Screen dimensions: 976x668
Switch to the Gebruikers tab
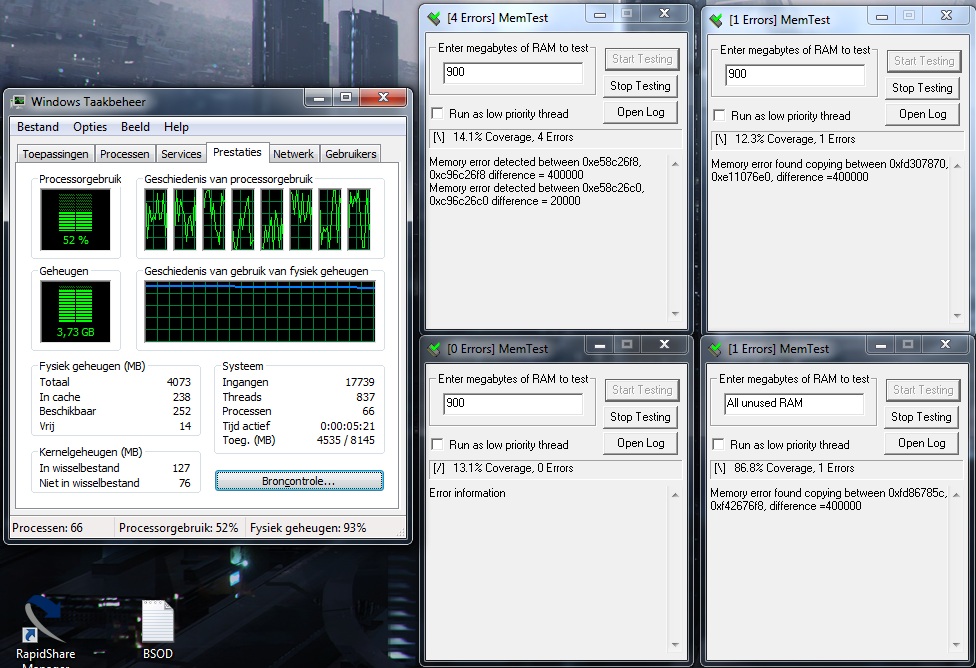[350, 154]
